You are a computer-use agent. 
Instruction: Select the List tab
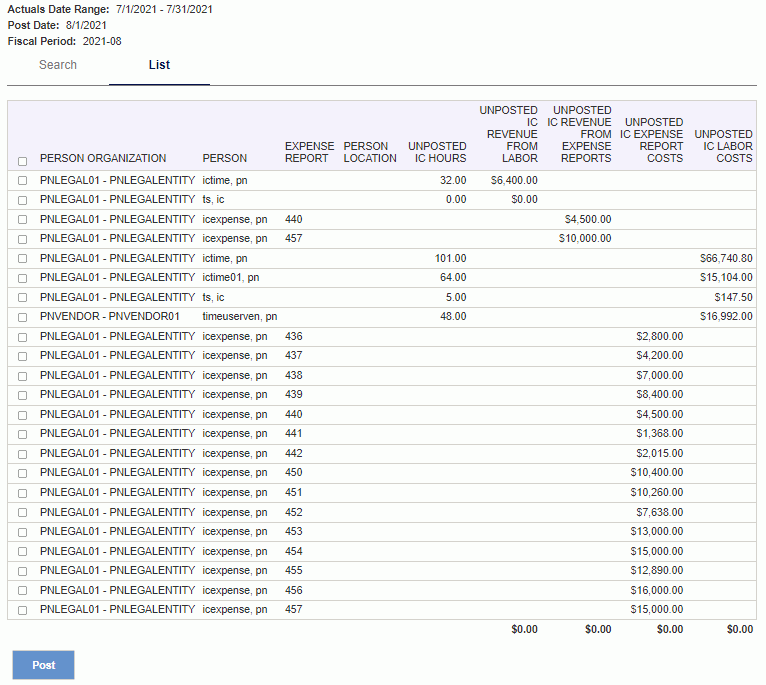click(x=159, y=65)
